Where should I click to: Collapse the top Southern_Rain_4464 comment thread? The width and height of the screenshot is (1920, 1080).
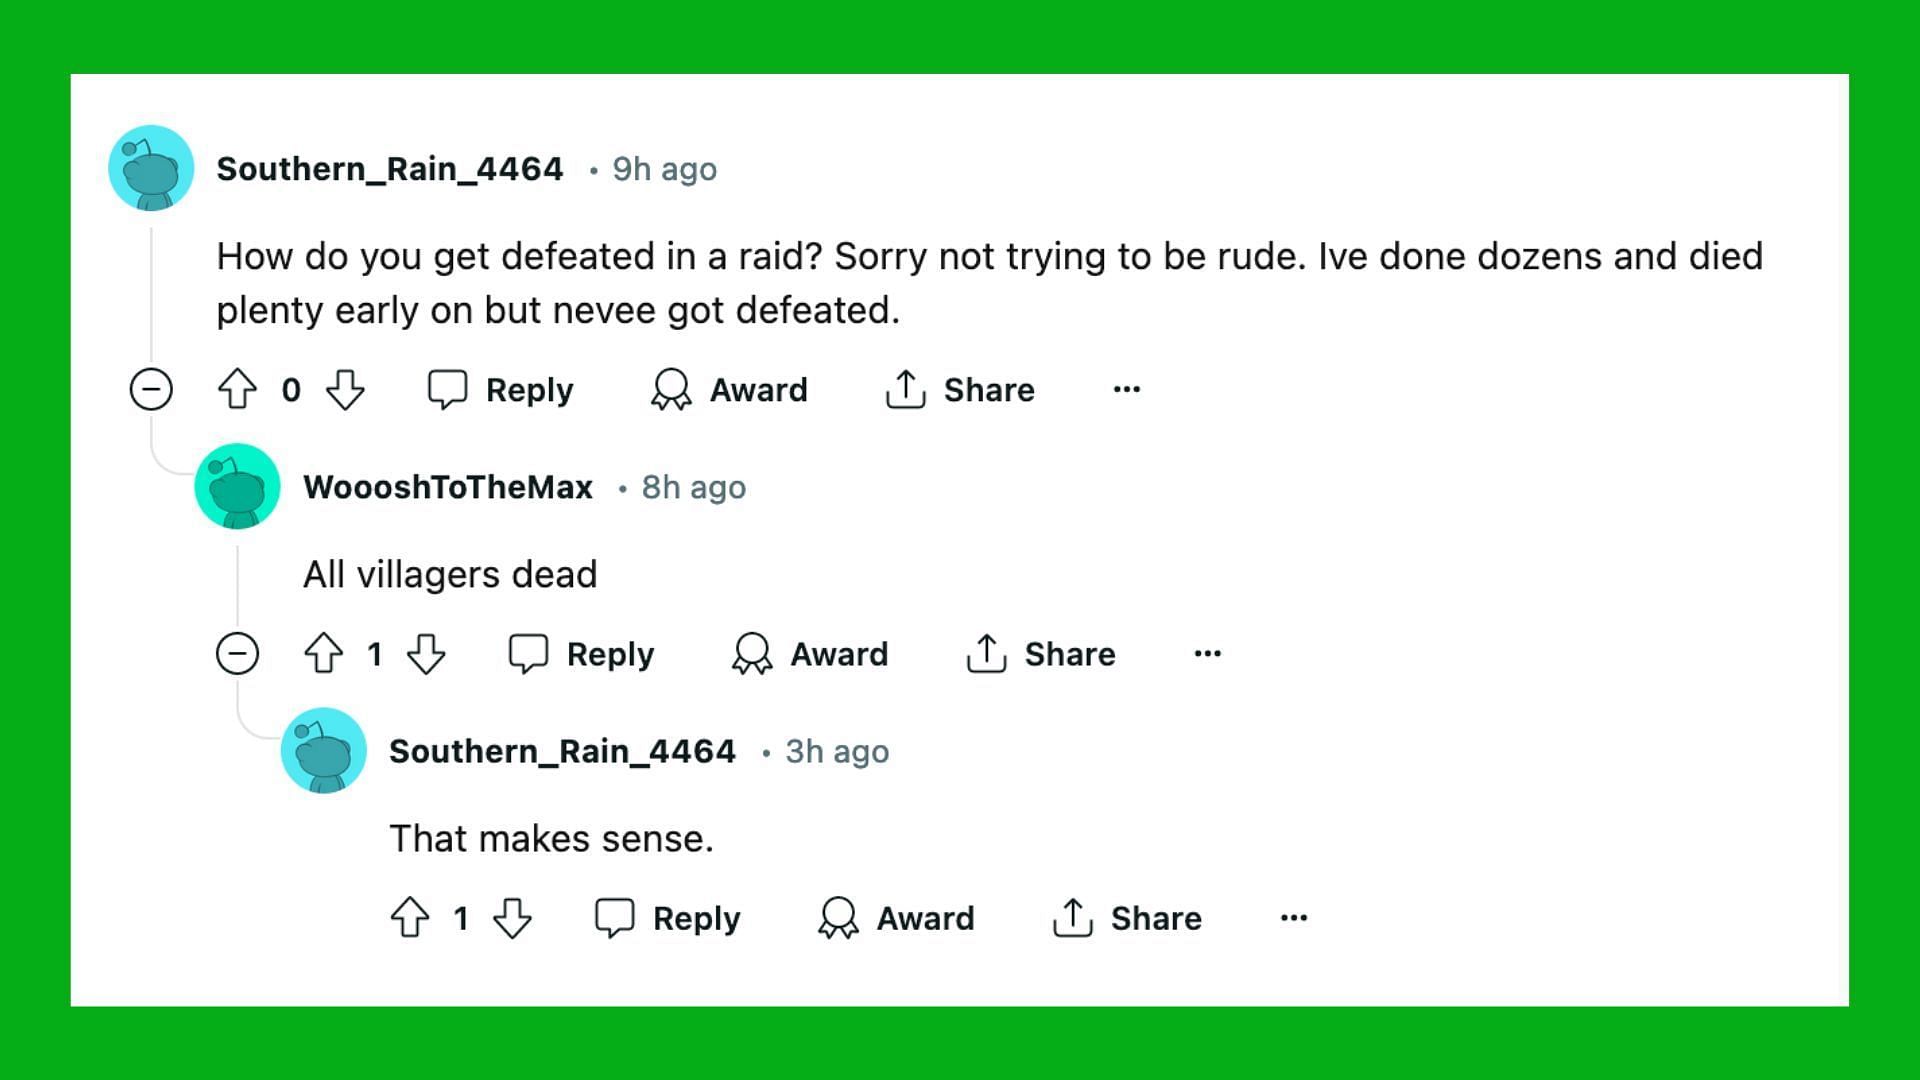(151, 389)
